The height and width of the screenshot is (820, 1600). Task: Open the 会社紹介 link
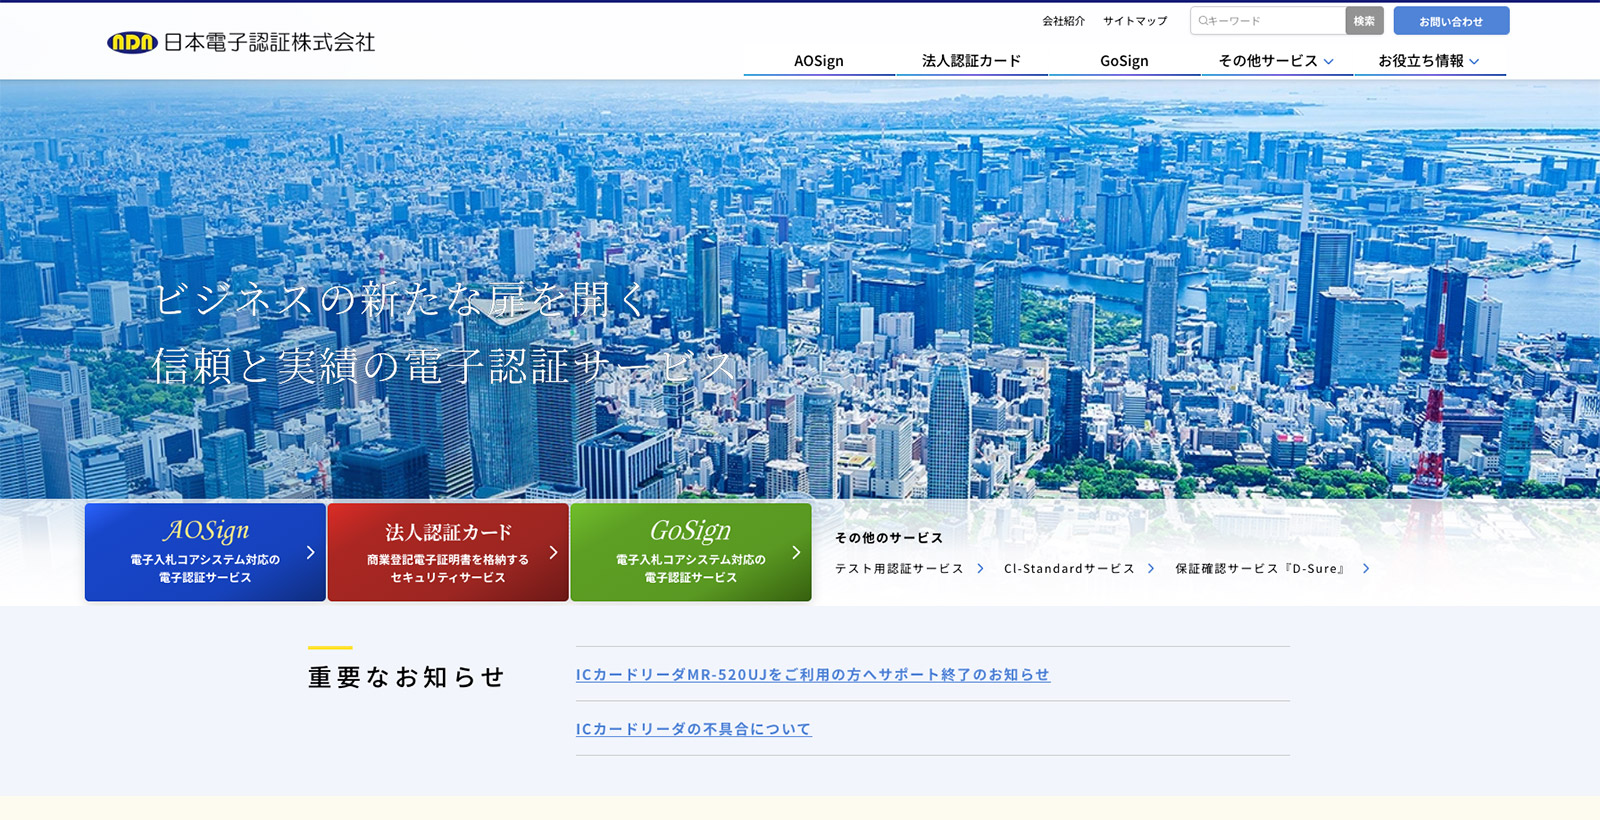(1063, 21)
